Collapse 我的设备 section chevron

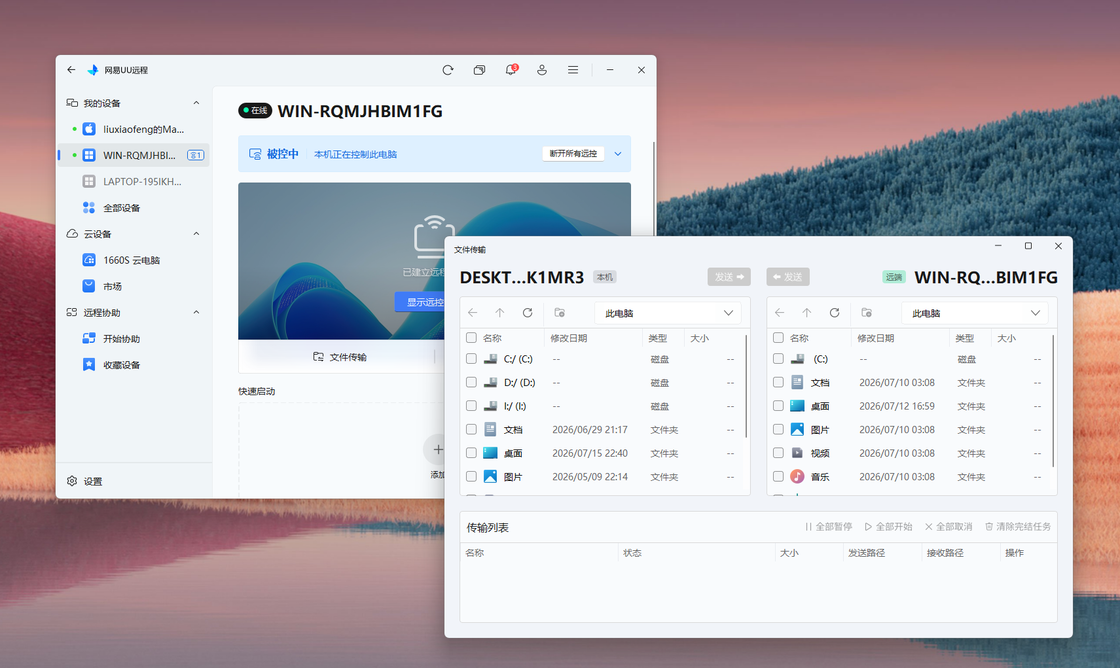pos(196,103)
